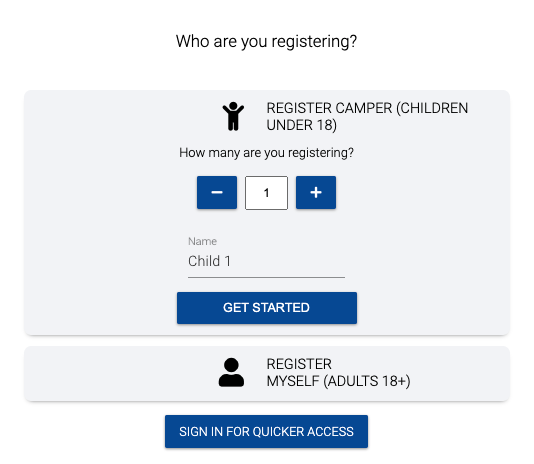The height and width of the screenshot is (464, 534).
Task: Increase camper count with plus button
Action: [316, 192]
